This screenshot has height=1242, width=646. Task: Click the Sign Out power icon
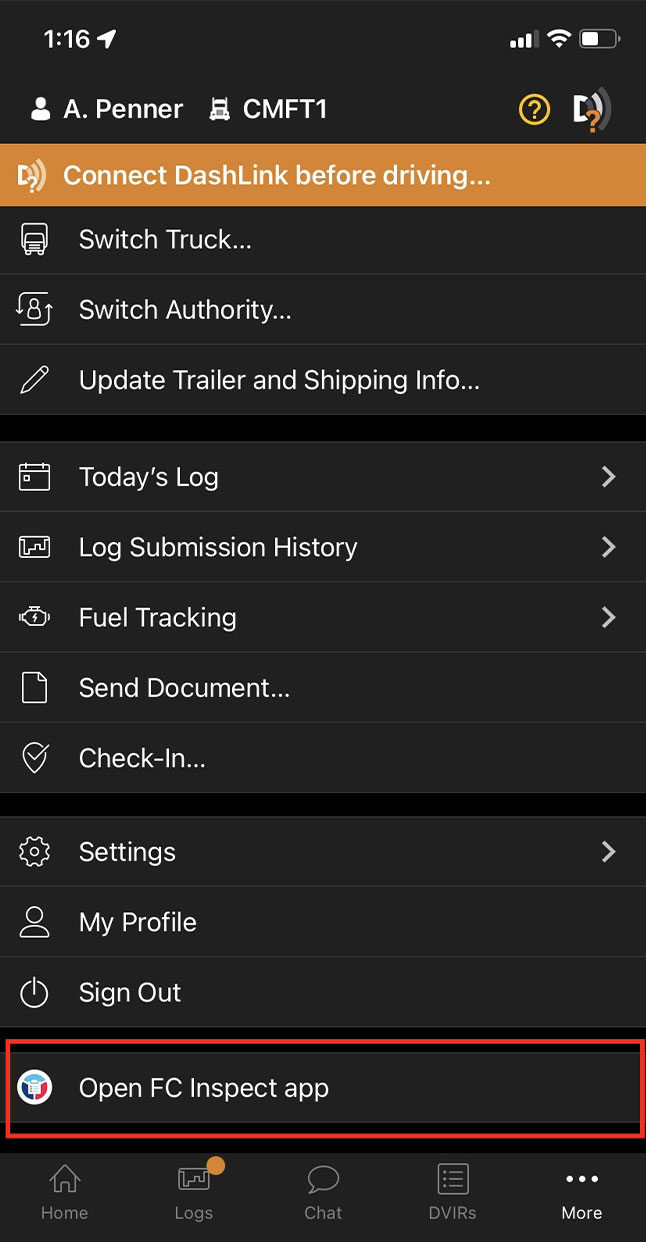point(35,992)
